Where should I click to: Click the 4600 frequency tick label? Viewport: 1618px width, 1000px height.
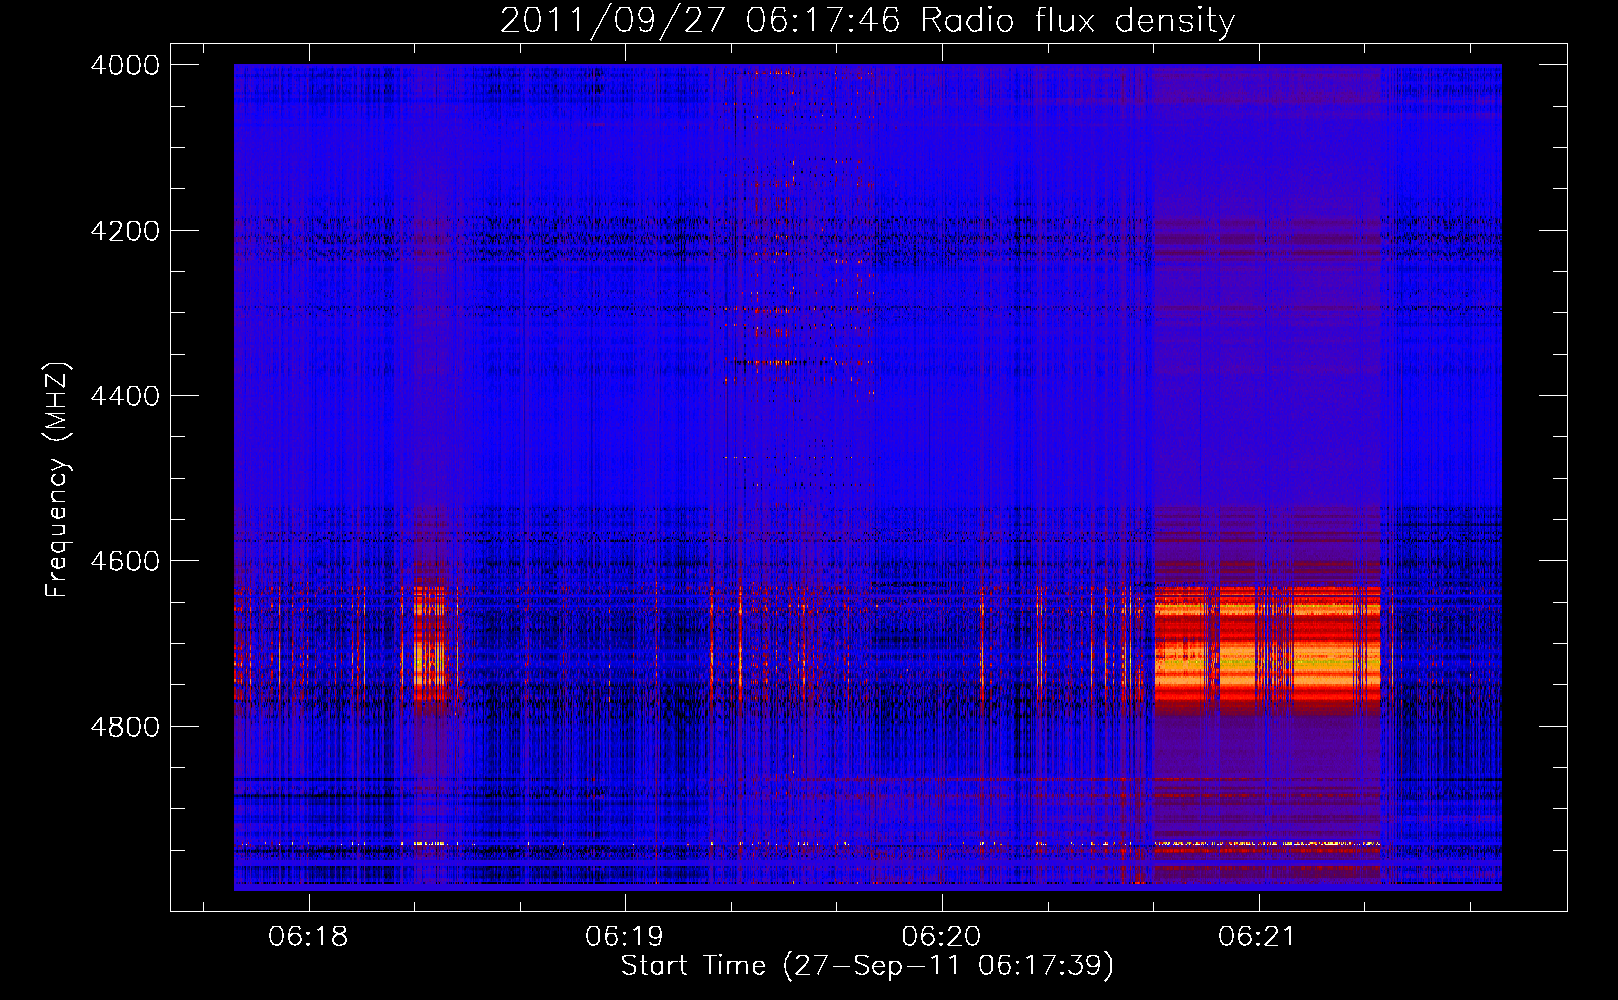click(125, 561)
